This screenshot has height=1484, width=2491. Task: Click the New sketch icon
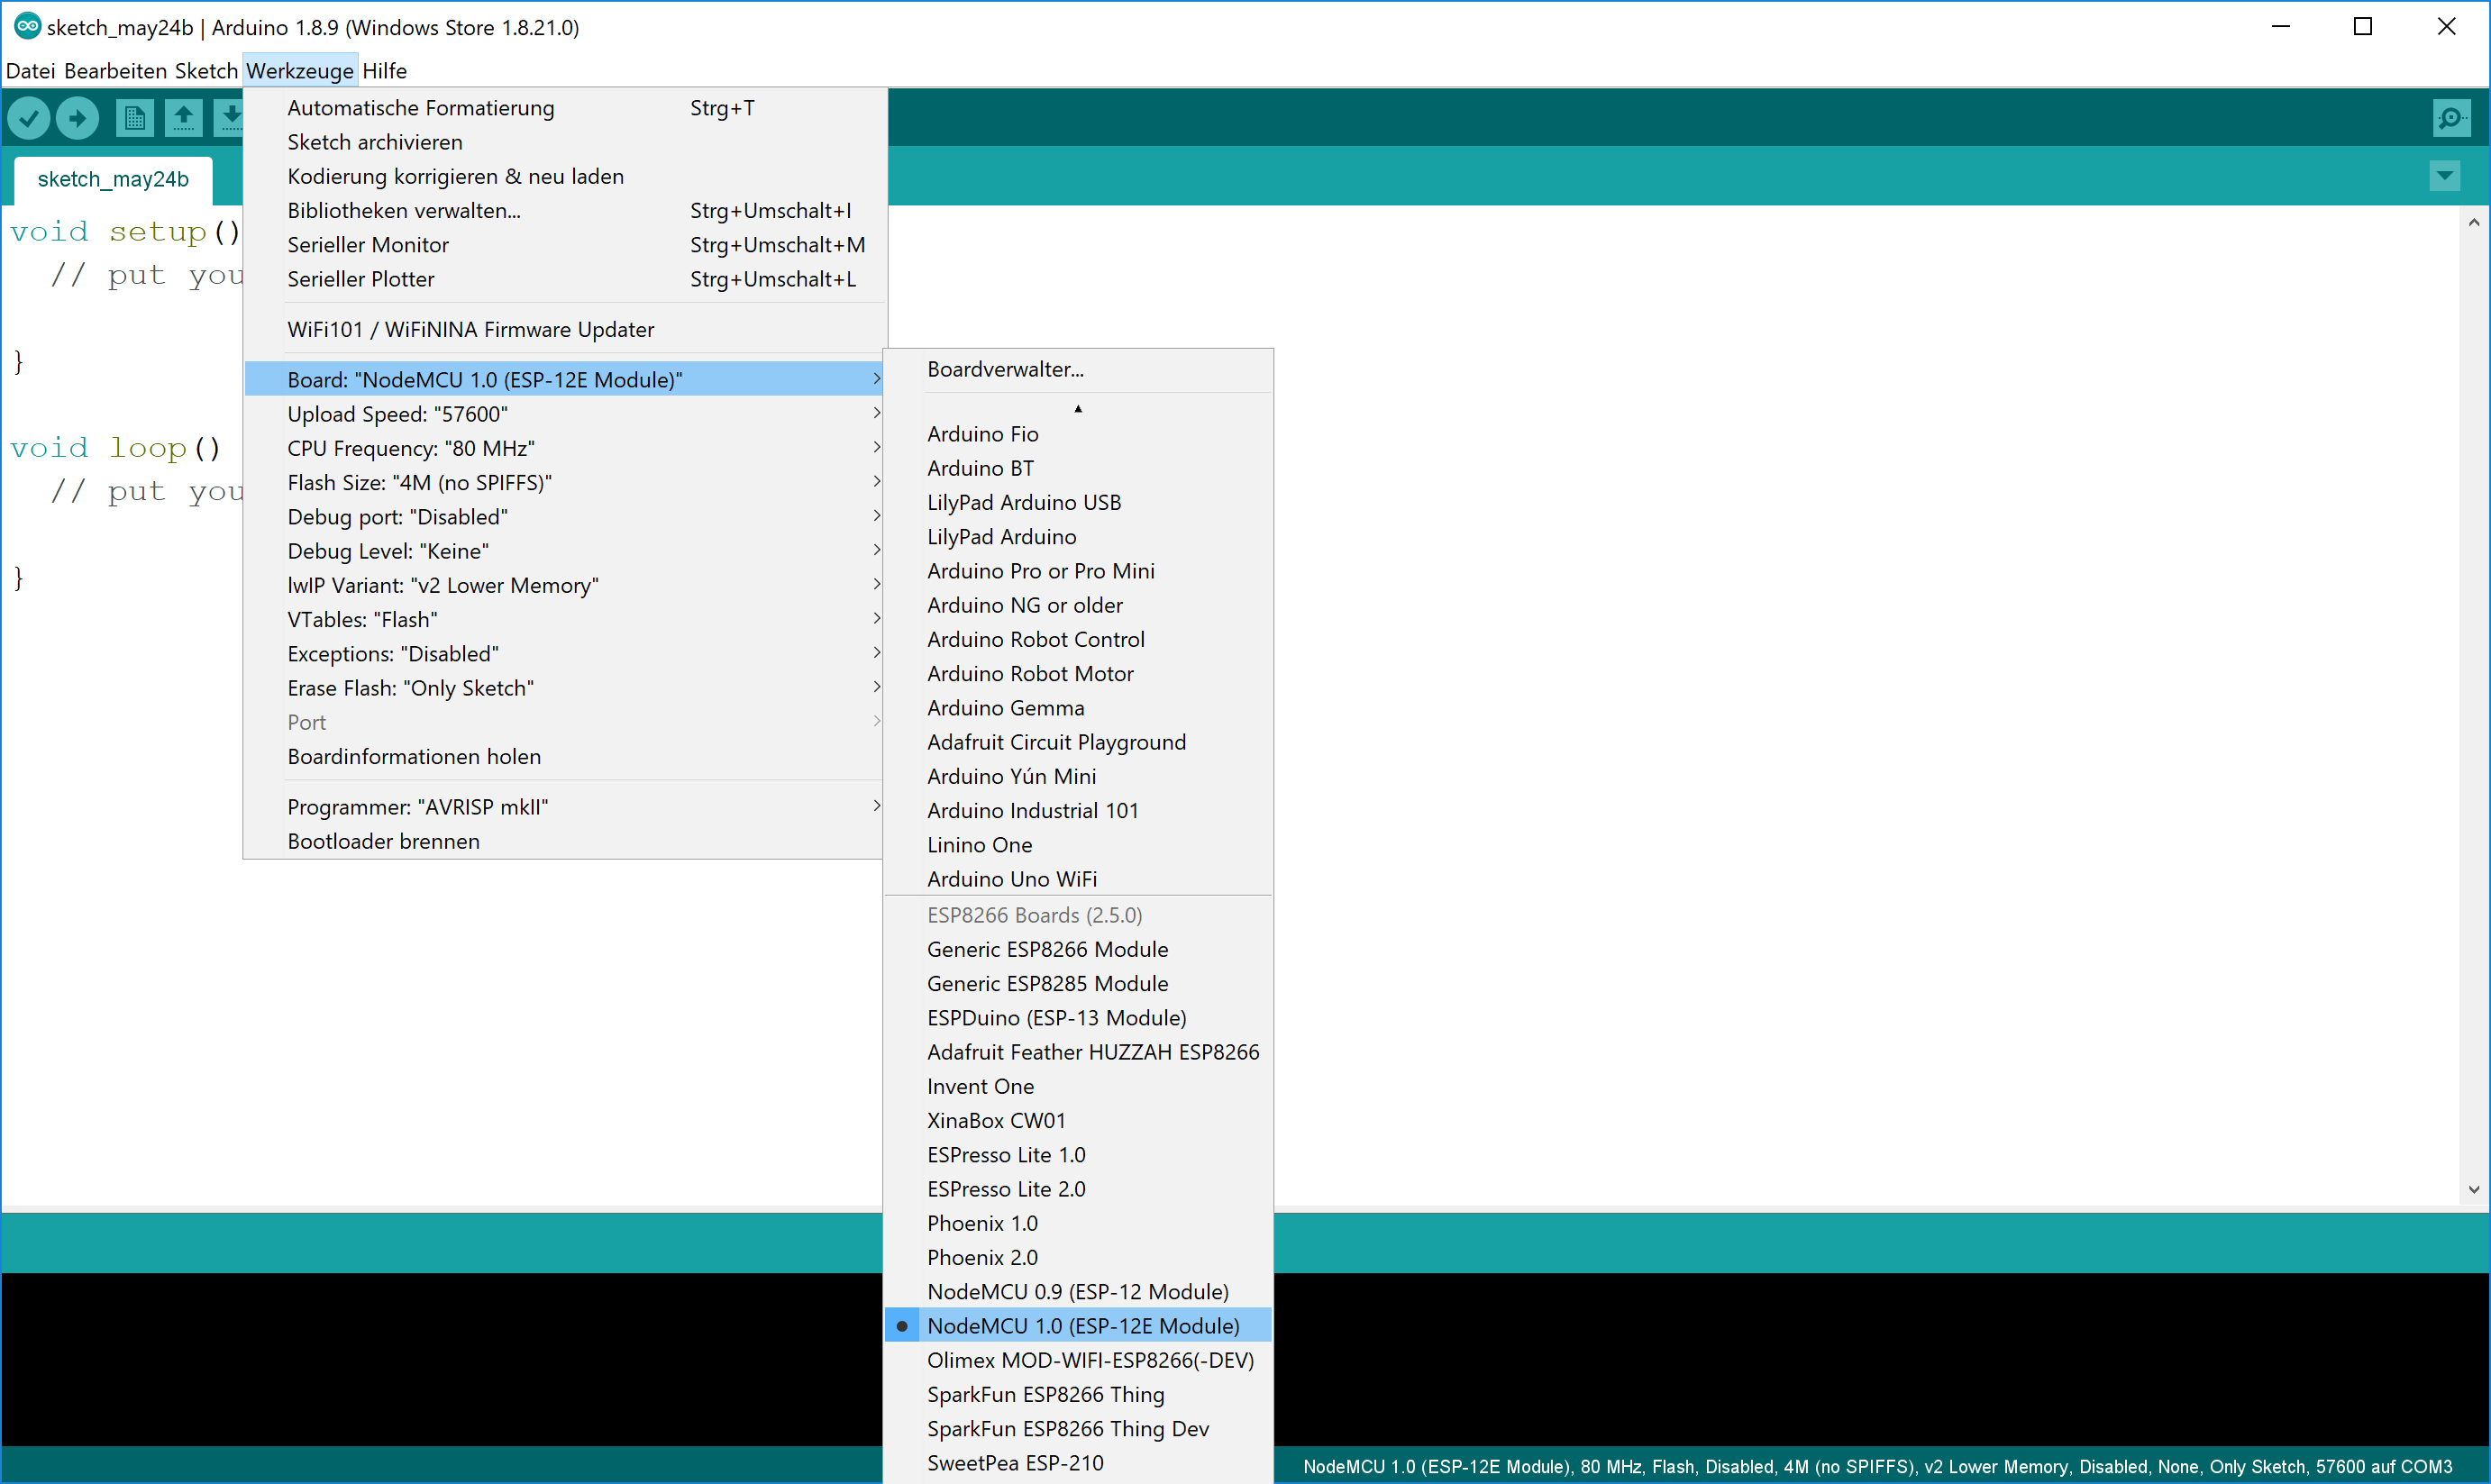(134, 118)
